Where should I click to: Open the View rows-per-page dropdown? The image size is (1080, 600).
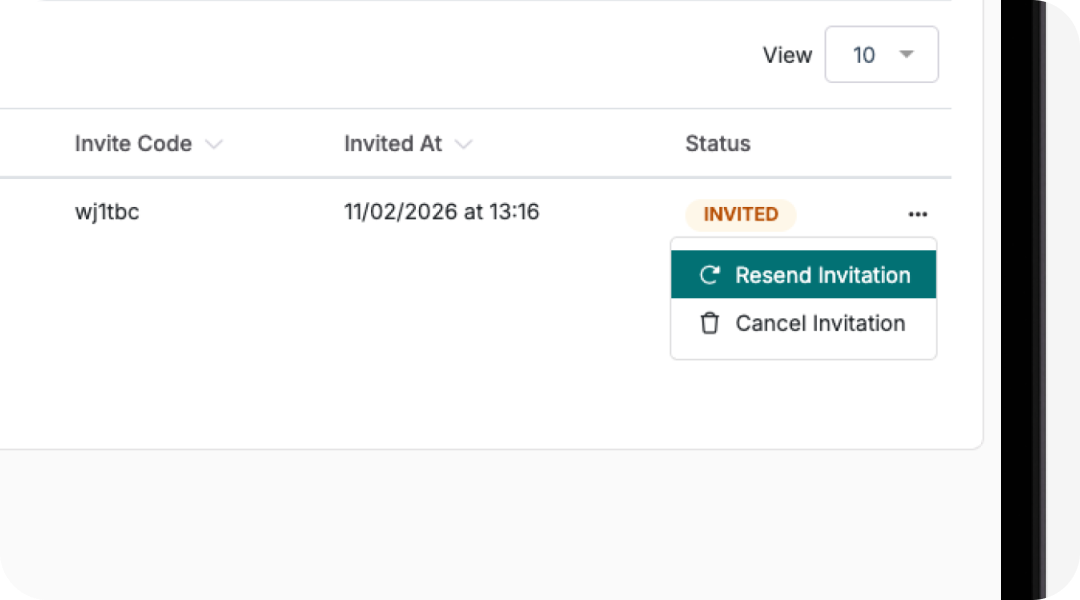pos(881,54)
